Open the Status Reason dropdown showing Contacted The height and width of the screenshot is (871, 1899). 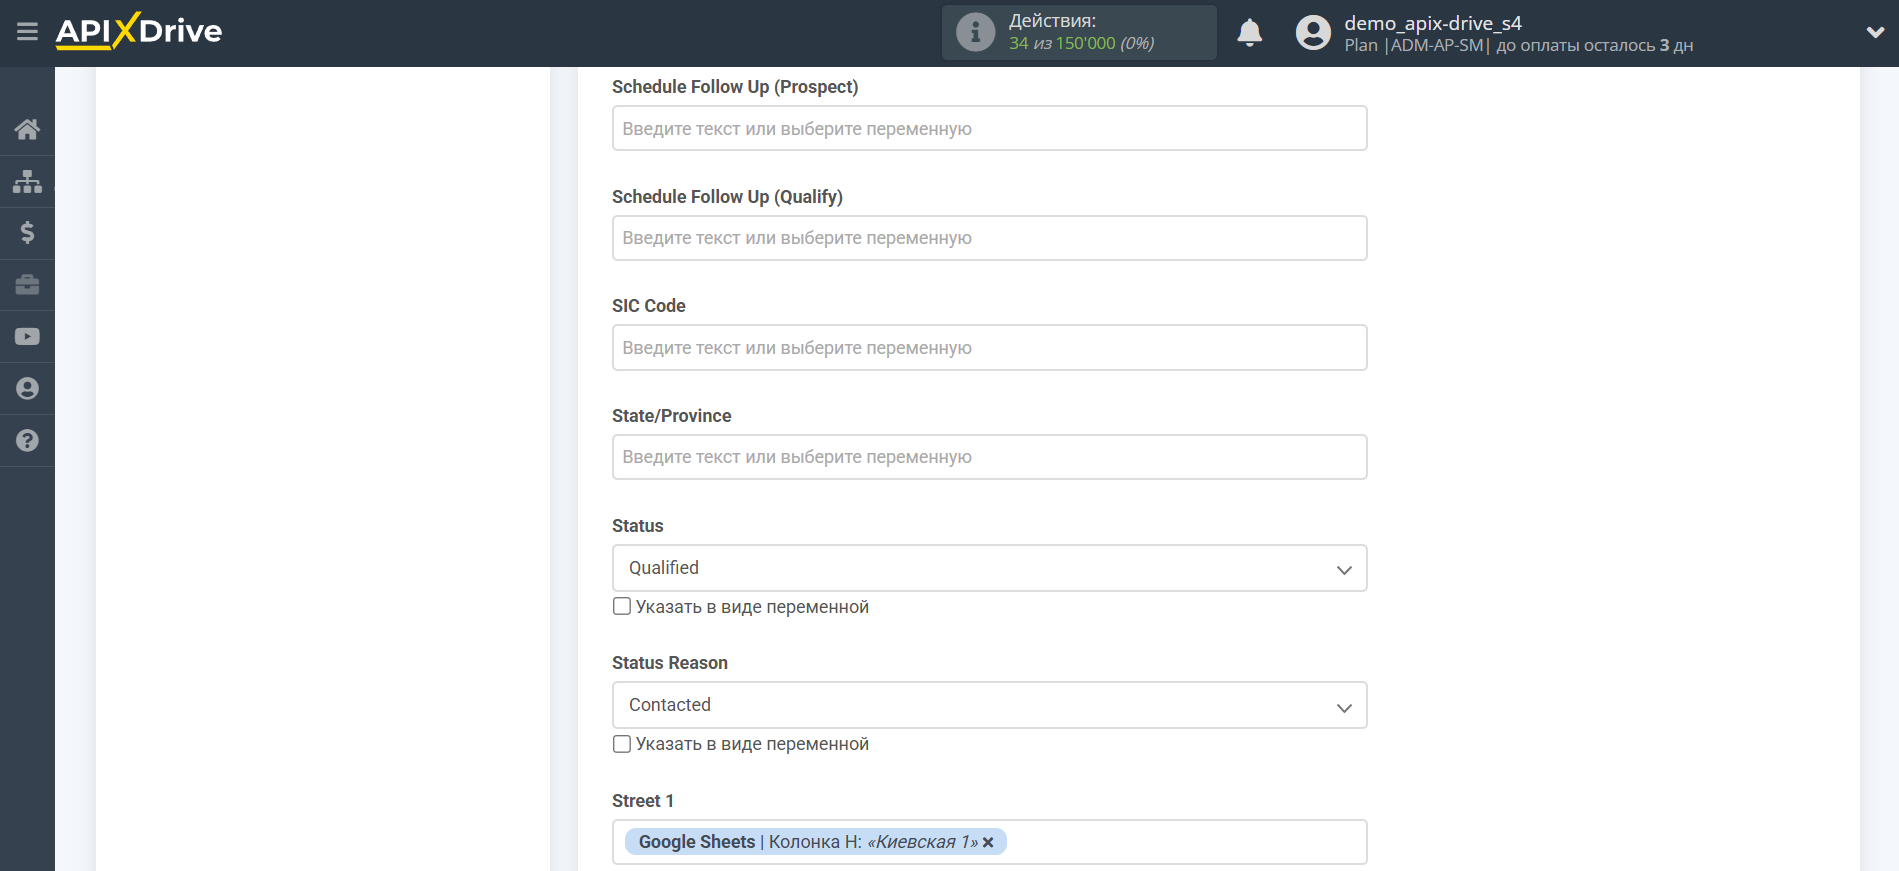(x=989, y=705)
